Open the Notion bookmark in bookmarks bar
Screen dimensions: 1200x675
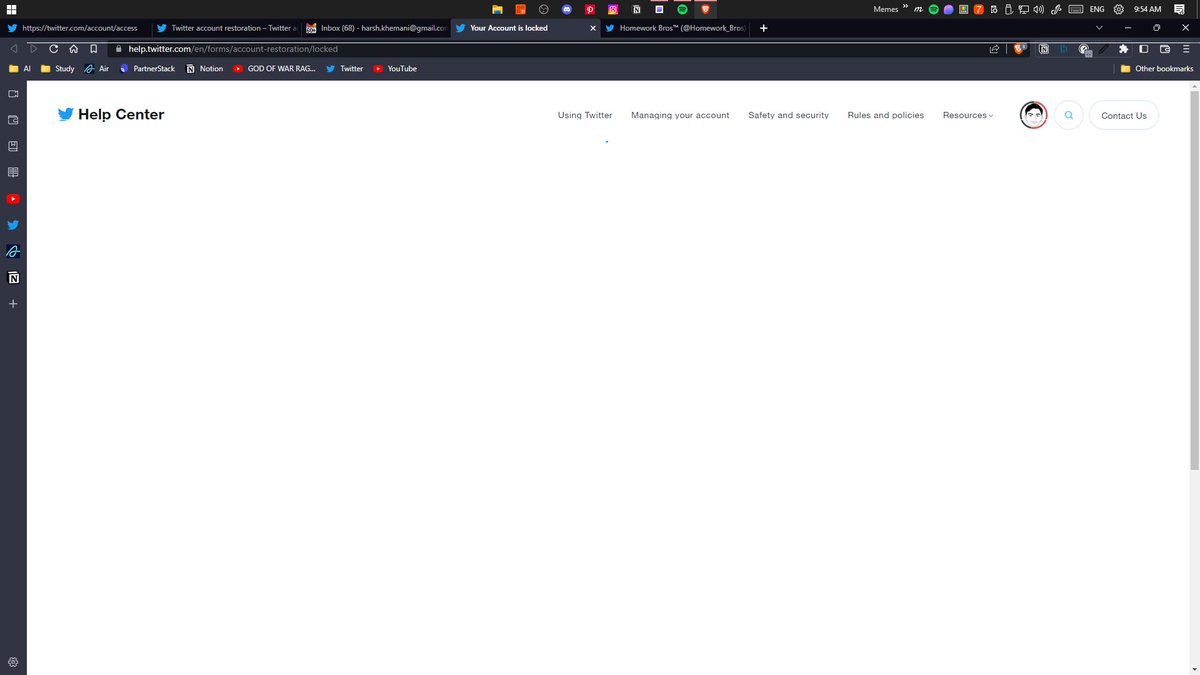coord(205,69)
